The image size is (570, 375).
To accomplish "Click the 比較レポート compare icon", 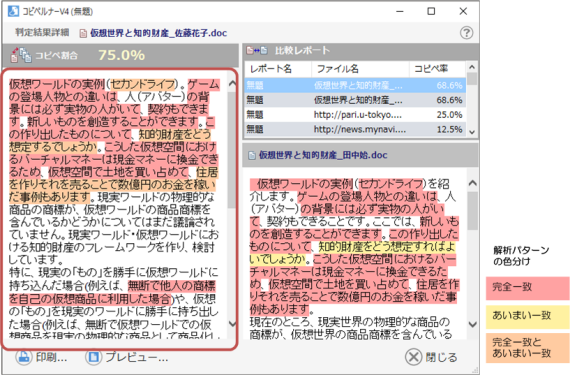I will pos(257,51).
